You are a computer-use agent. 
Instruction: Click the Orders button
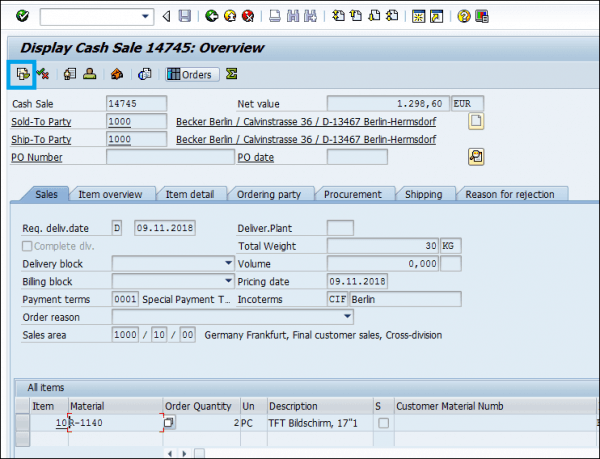point(192,74)
